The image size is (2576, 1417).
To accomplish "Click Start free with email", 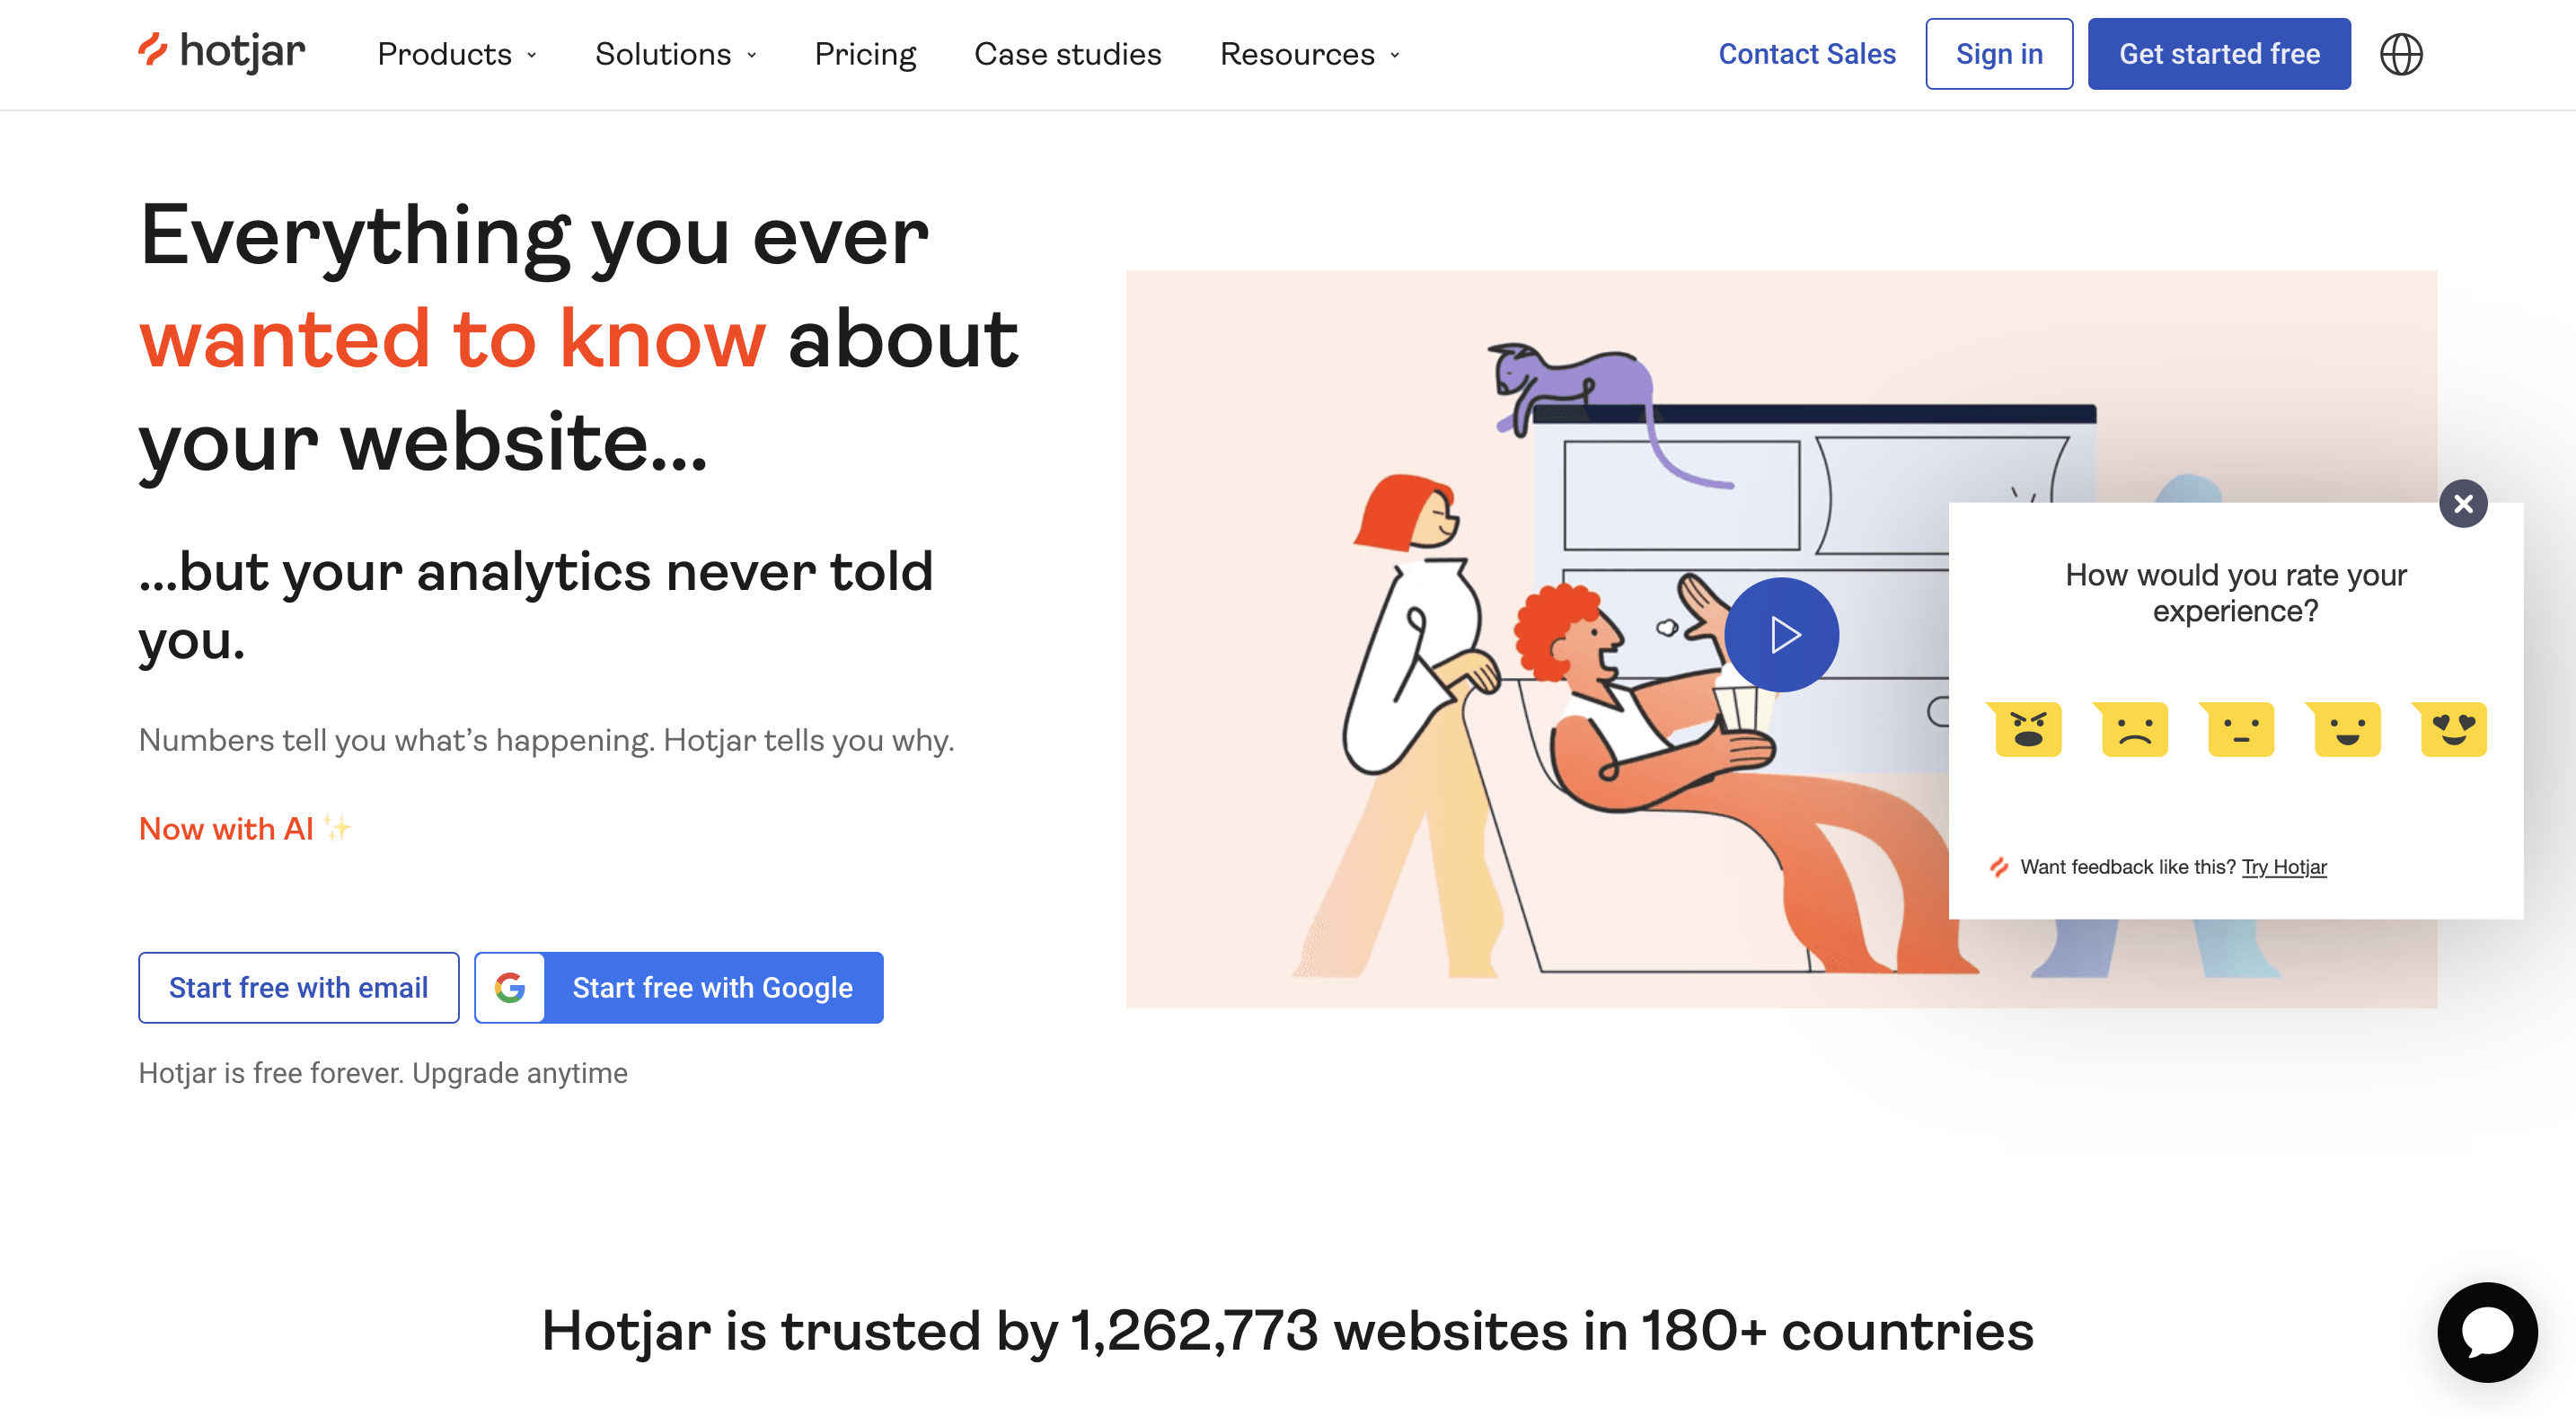I will [298, 987].
